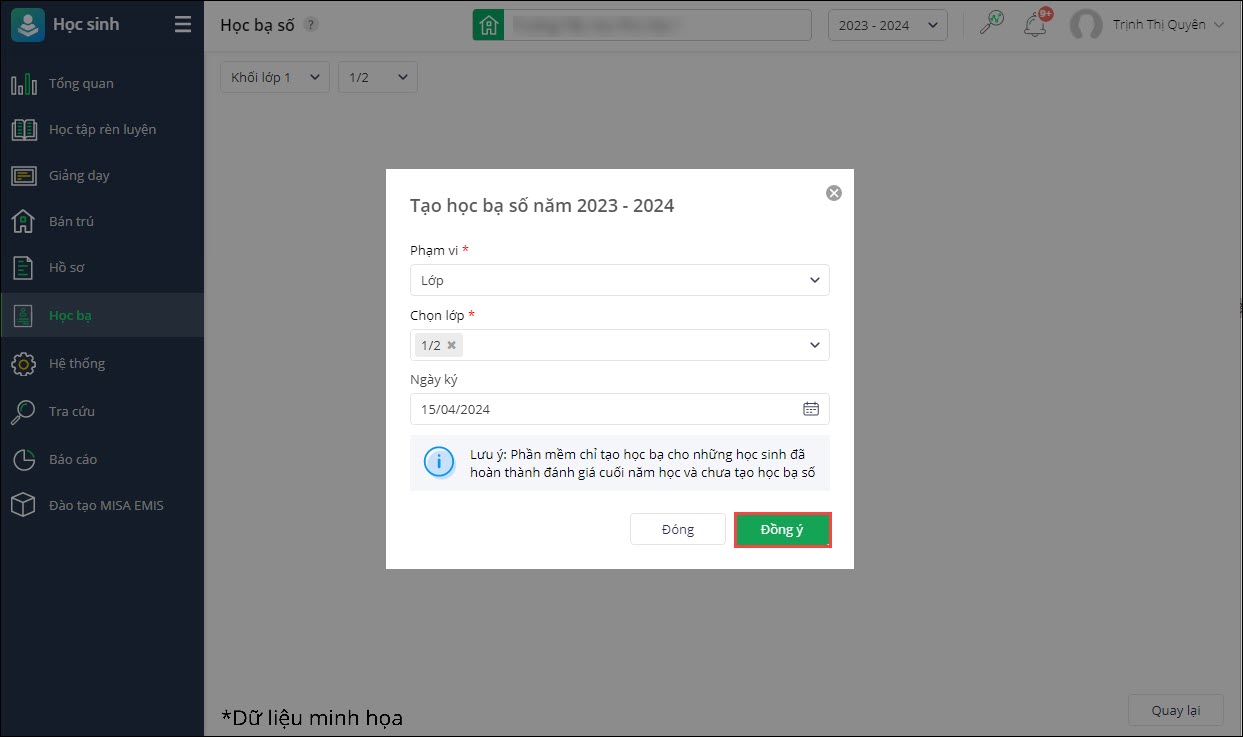The width and height of the screenshot is (1243, 737).
Task: Click the Bán trú house icon
Action: [24, 221]
